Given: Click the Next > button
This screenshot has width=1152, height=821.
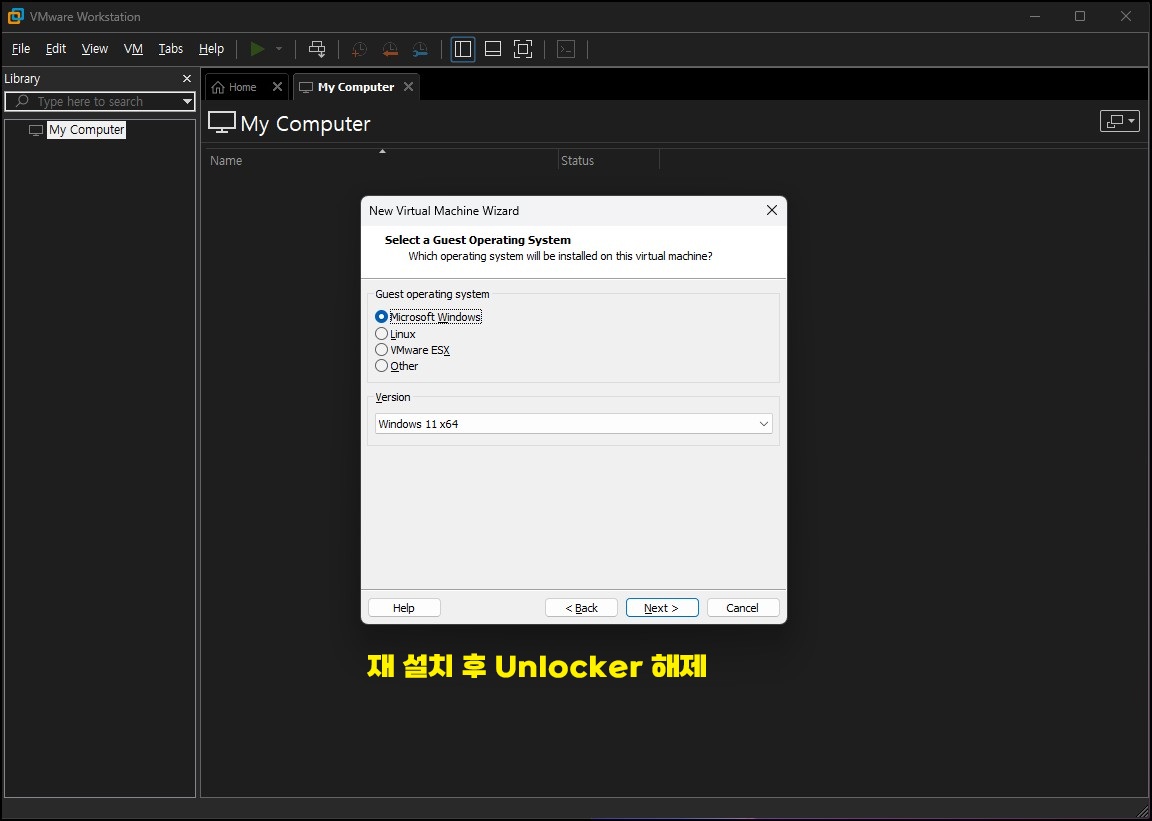Looking at the screenshot, I should (x=662, y=608).
